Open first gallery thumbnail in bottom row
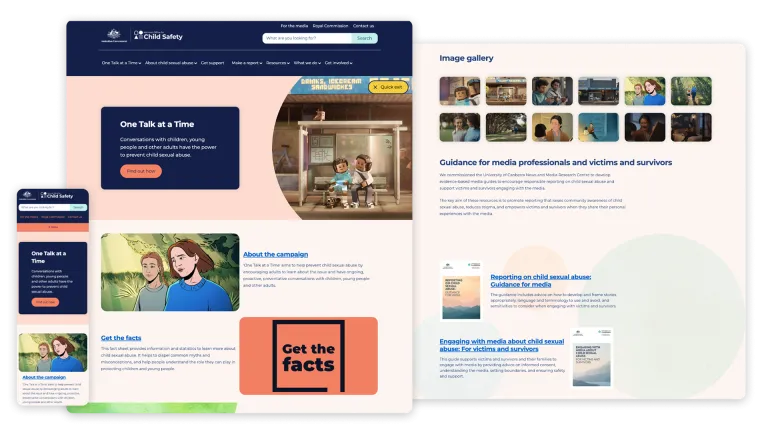Viewport: 768px width, 432px height. point(460,127)
